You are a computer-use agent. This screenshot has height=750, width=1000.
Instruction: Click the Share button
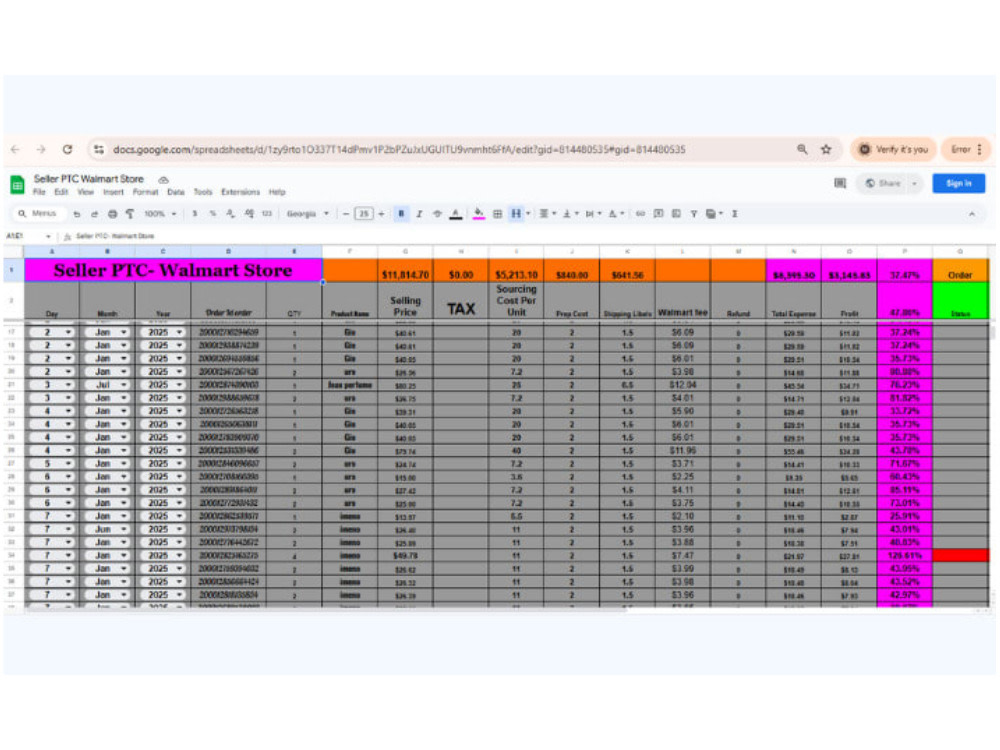[884, 184]
